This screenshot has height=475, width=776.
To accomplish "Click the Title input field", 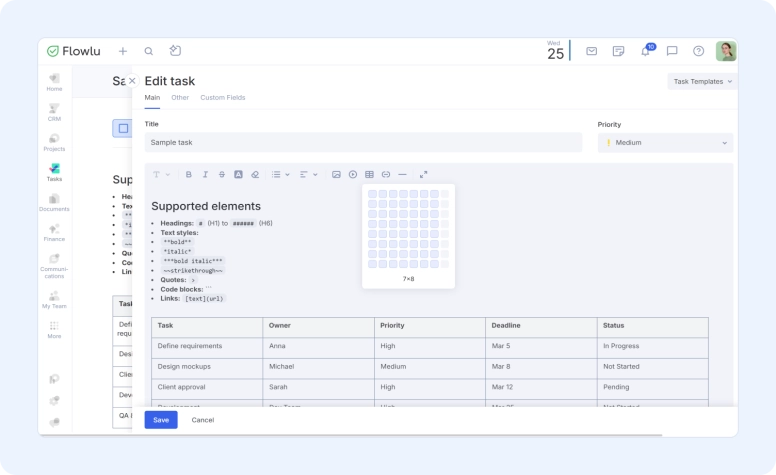I will [x=363, y=143].
